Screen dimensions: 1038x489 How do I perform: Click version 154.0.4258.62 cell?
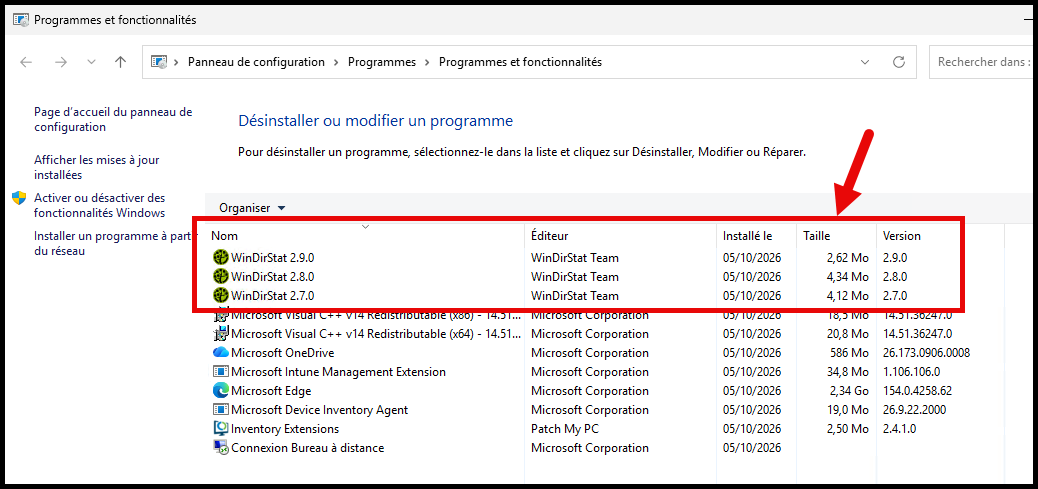(x=918, y=390)
